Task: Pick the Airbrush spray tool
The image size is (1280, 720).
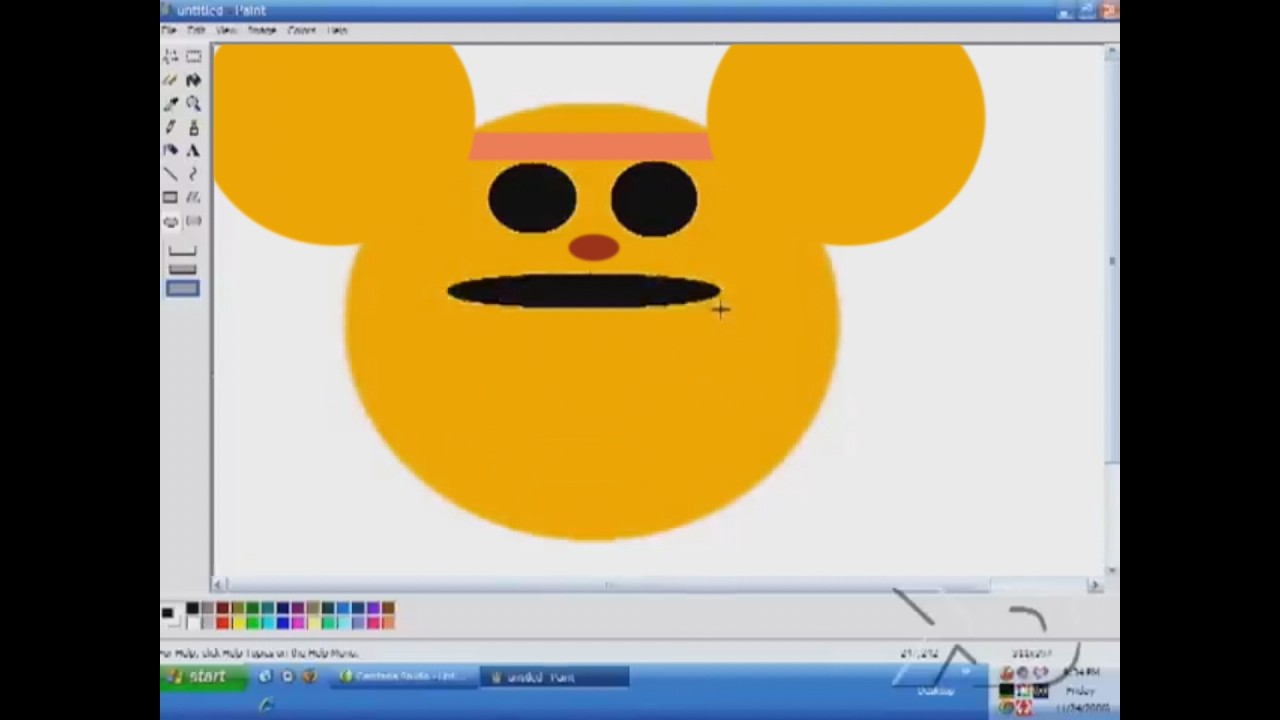Action: (170, 150)
